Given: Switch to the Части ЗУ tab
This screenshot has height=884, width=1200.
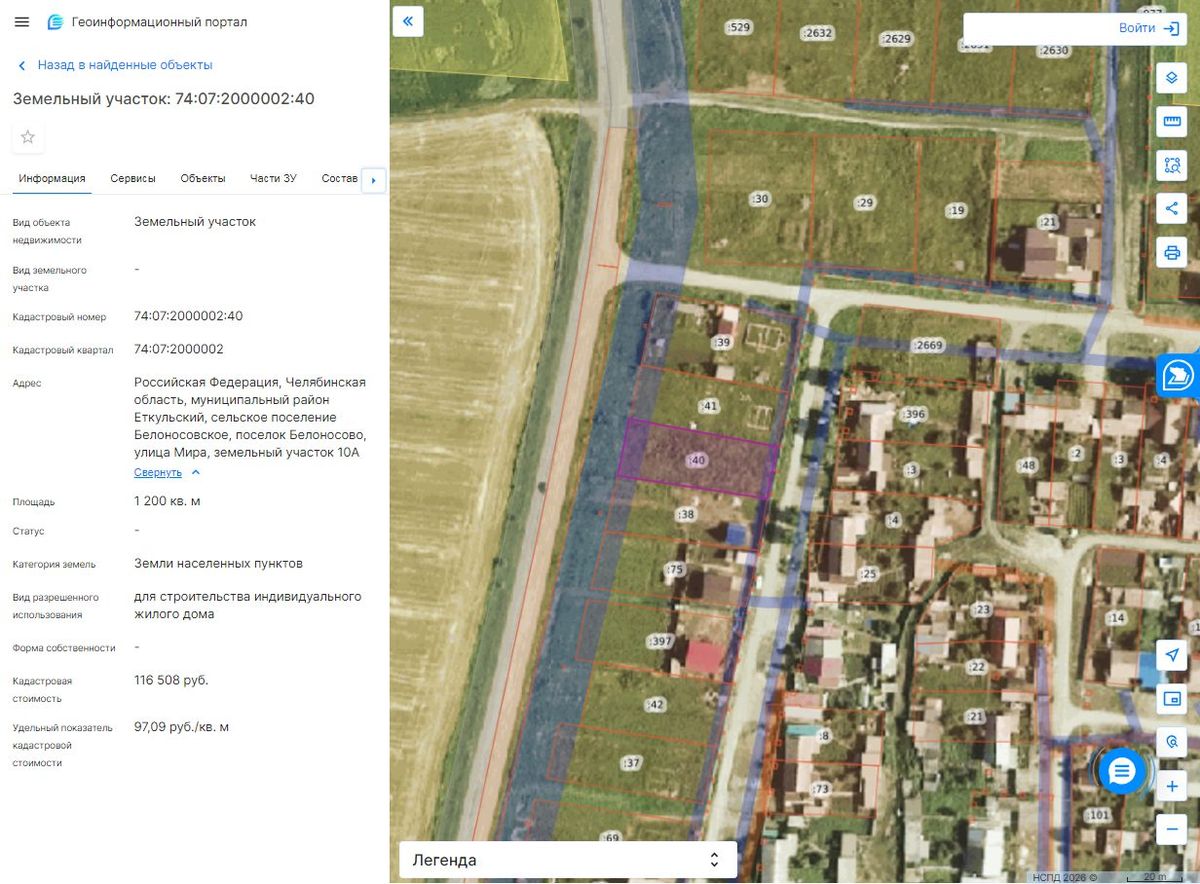Looking at the screenshot, I should click(x=273, y=178).
